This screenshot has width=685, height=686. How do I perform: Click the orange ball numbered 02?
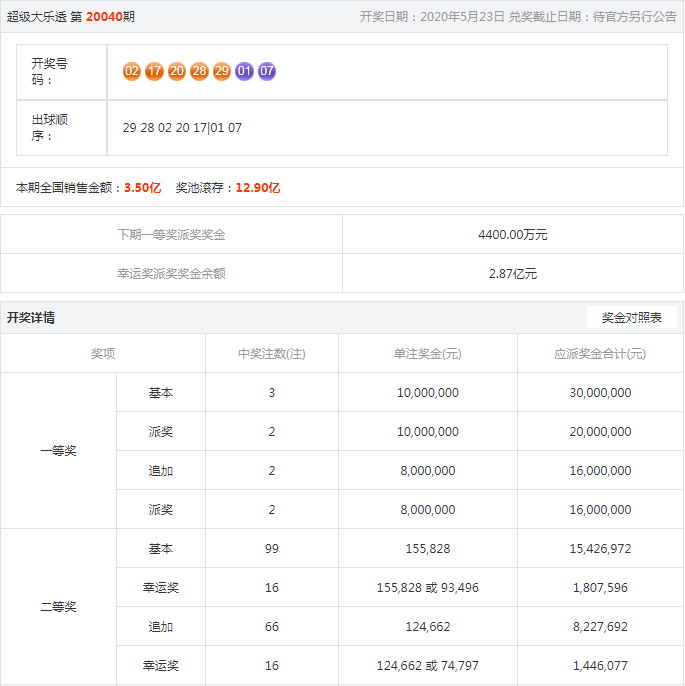pyautogui.click(x=132, y=71)
